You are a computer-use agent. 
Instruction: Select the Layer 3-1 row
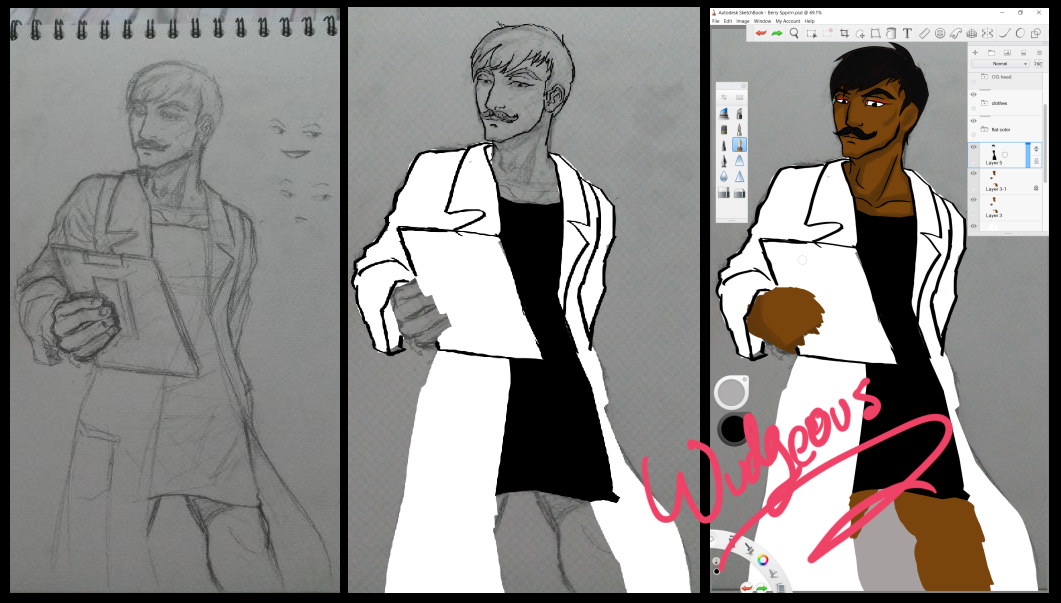click(x=1005, y=182)
